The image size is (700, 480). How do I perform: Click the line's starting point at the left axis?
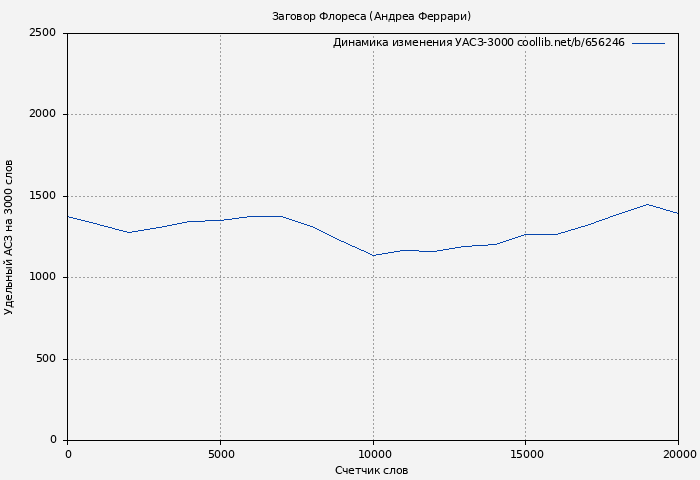[68, 216]
